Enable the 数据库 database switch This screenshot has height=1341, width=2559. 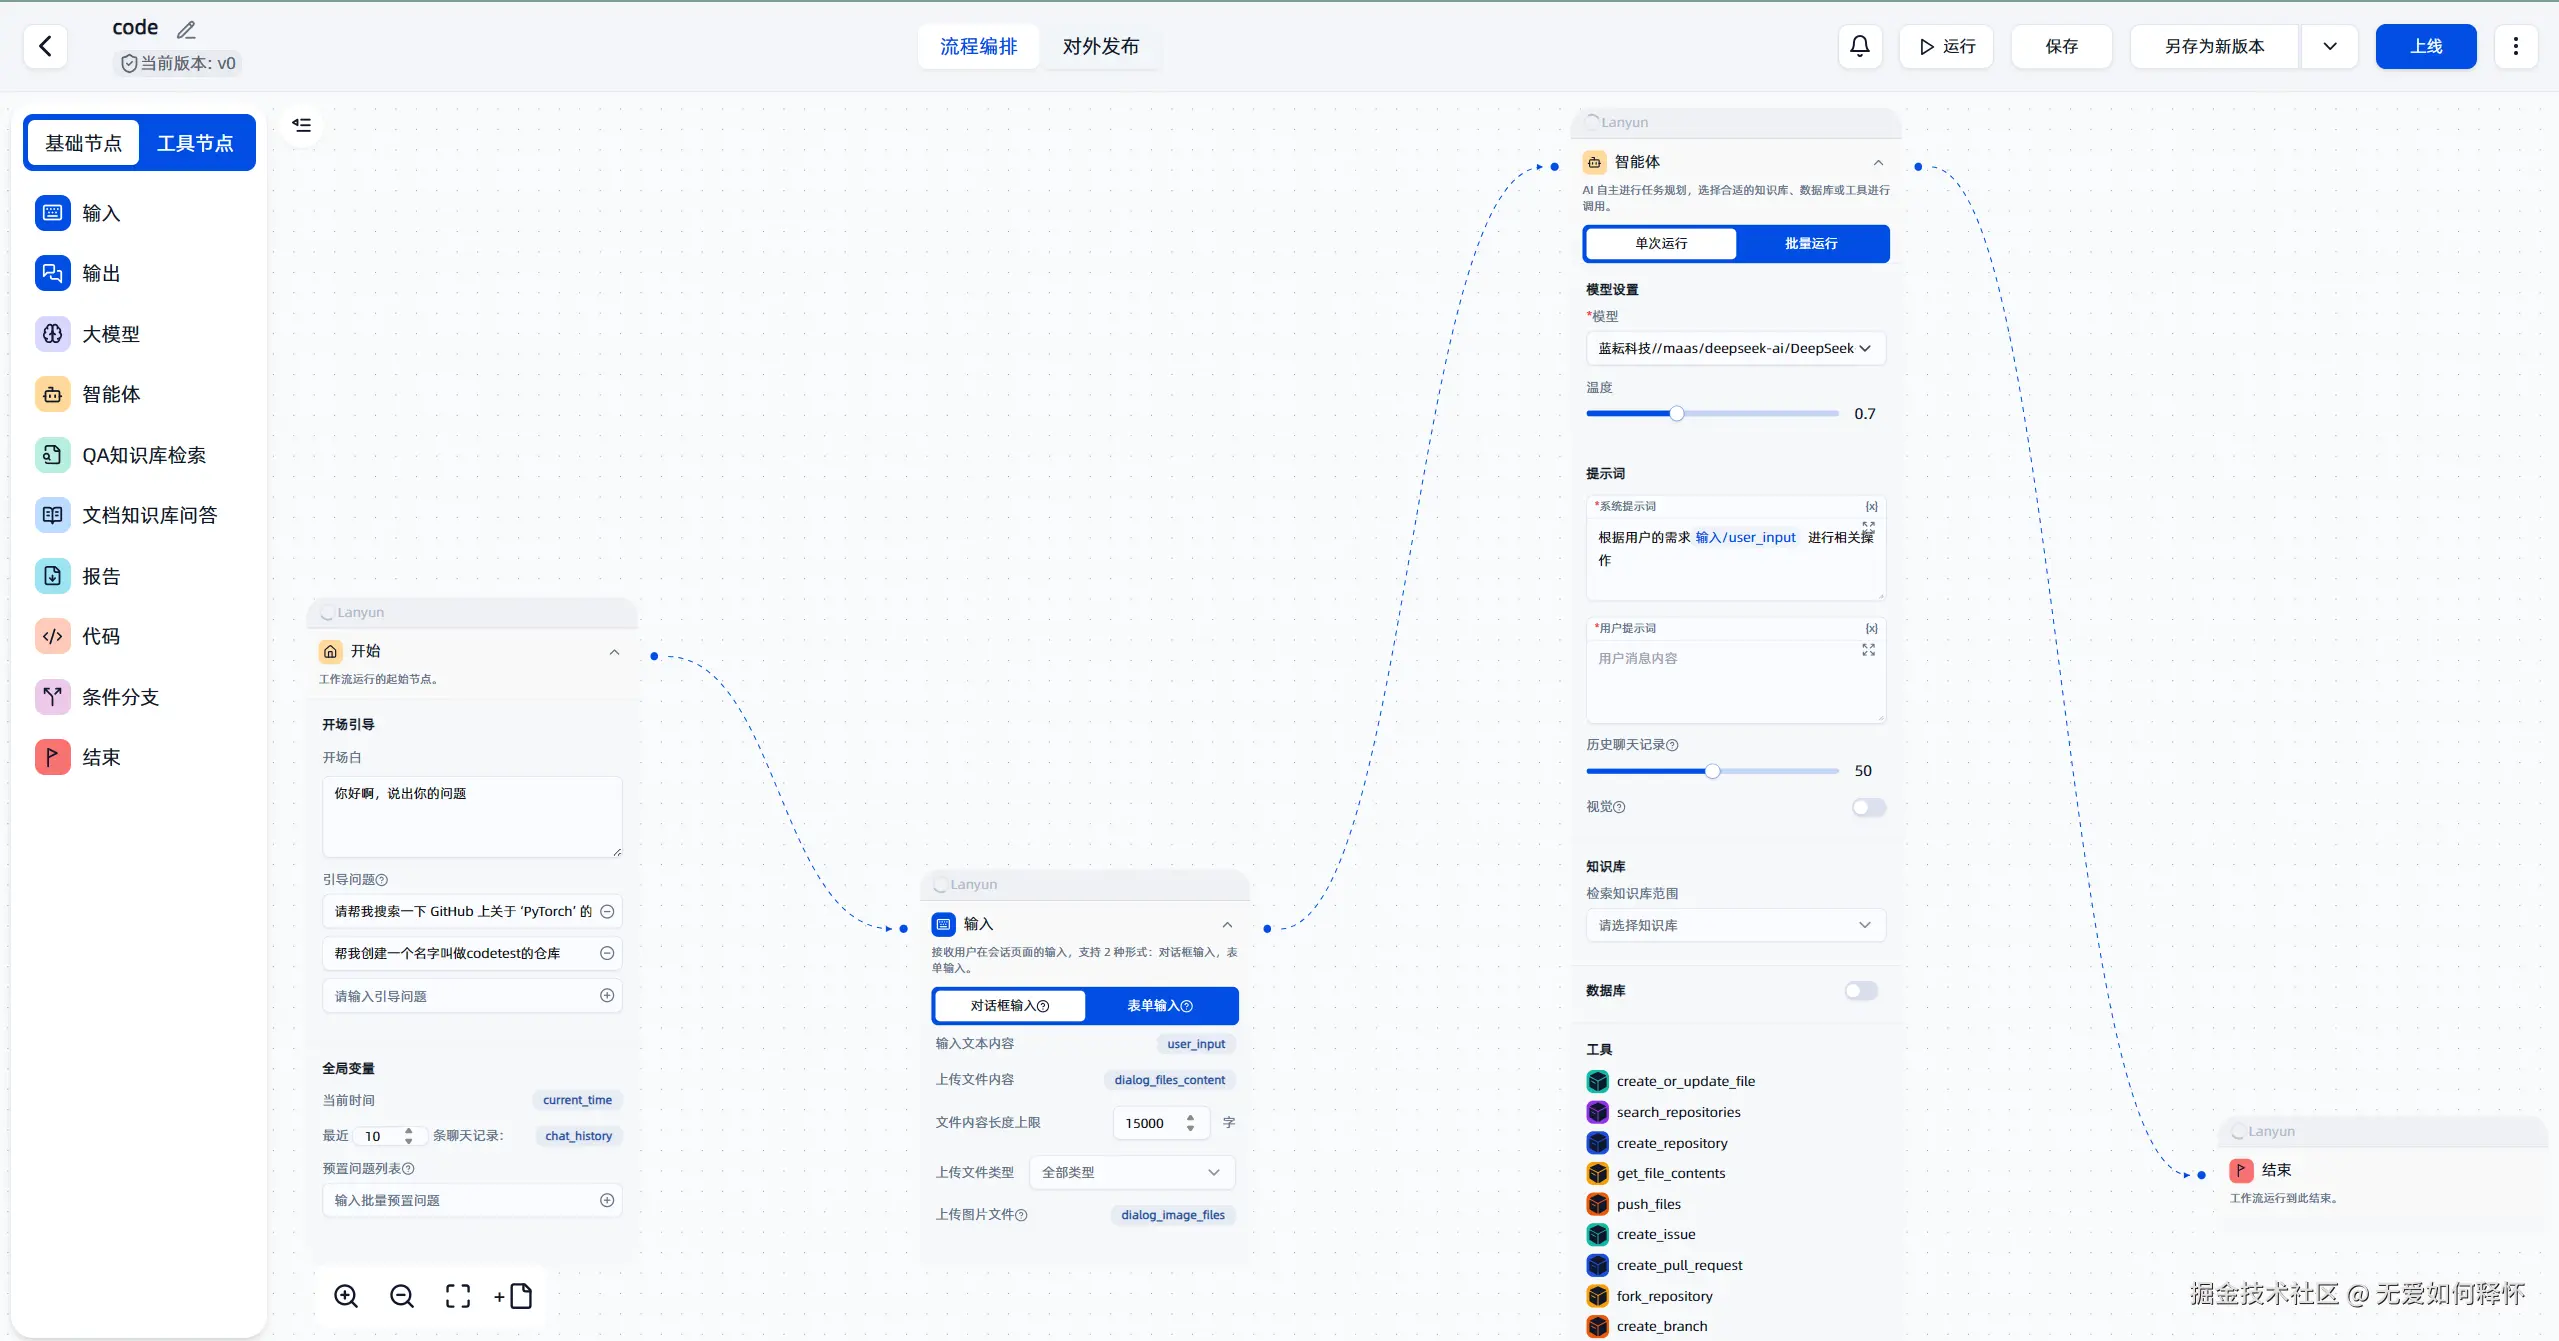point(1860,990)
